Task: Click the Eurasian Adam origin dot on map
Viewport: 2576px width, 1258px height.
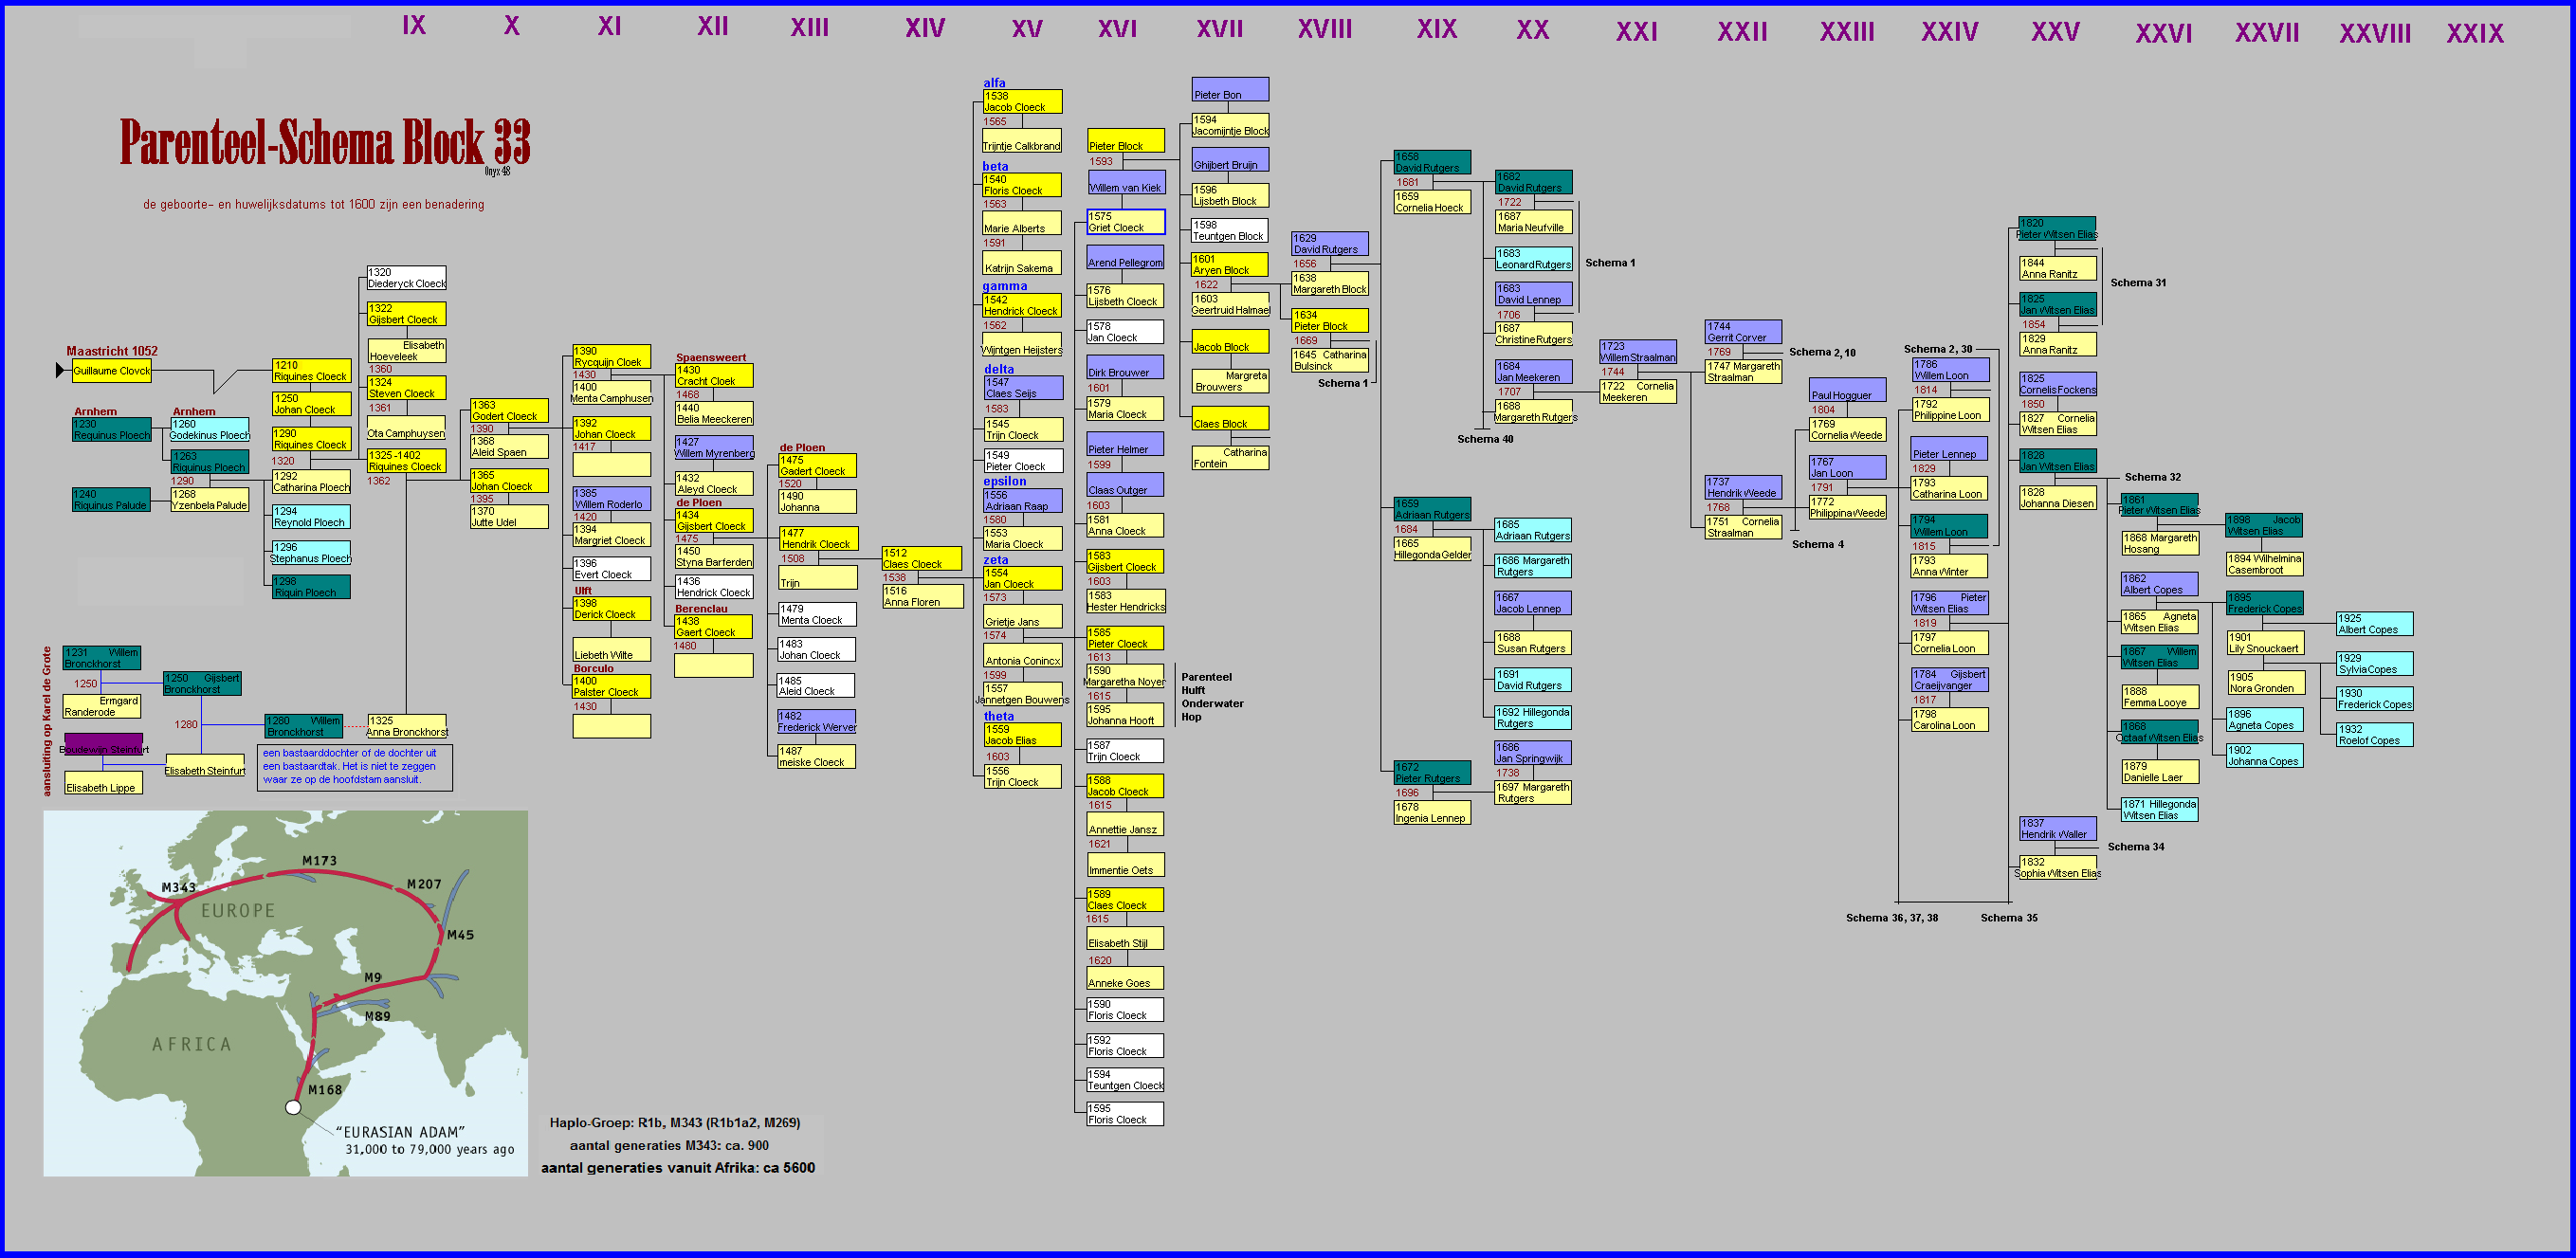Action: tap(293, 1107)
